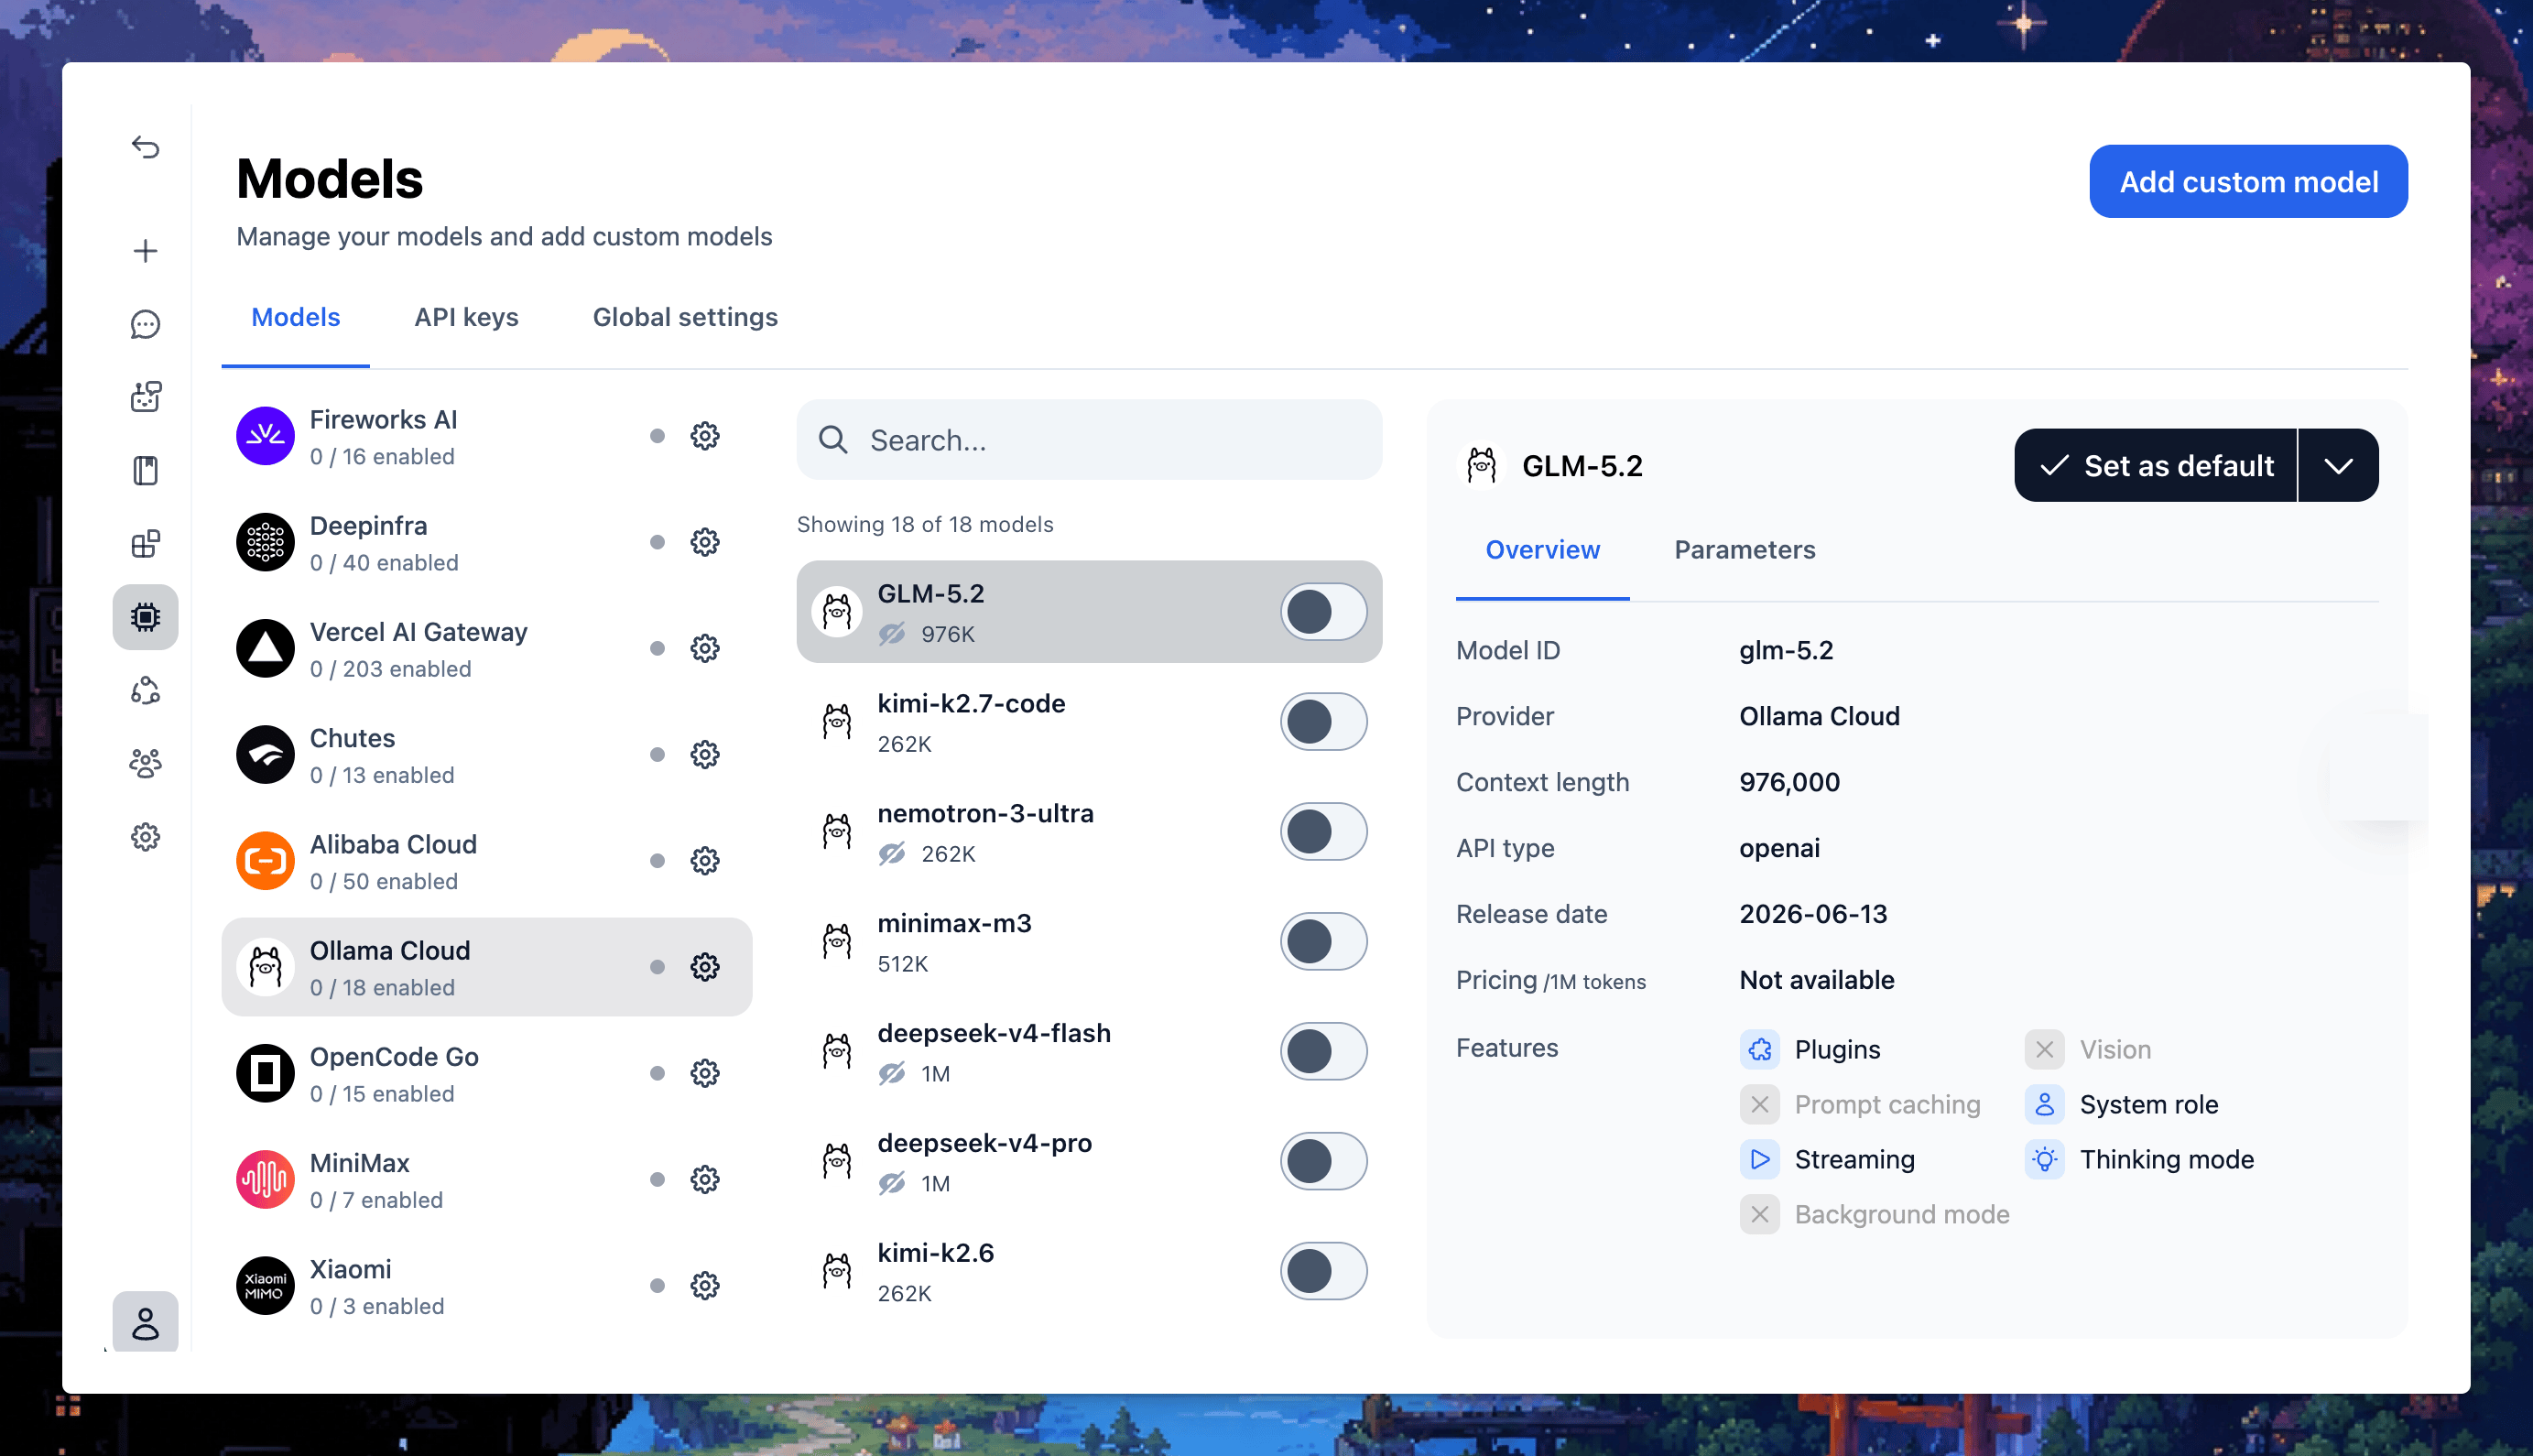Open the plugins blocks icon in sidebar

tap(146, 544)
